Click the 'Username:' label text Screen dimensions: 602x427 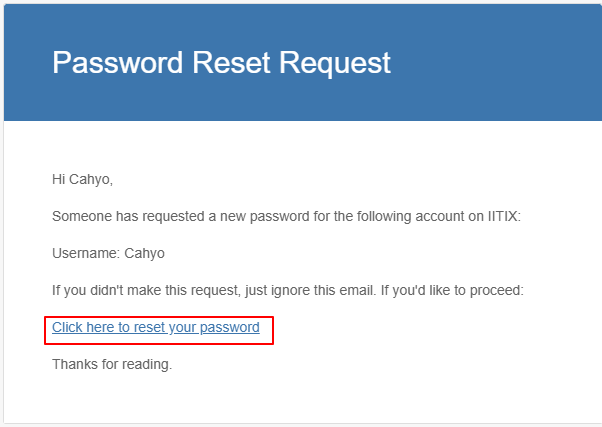(x=86, y=254)
